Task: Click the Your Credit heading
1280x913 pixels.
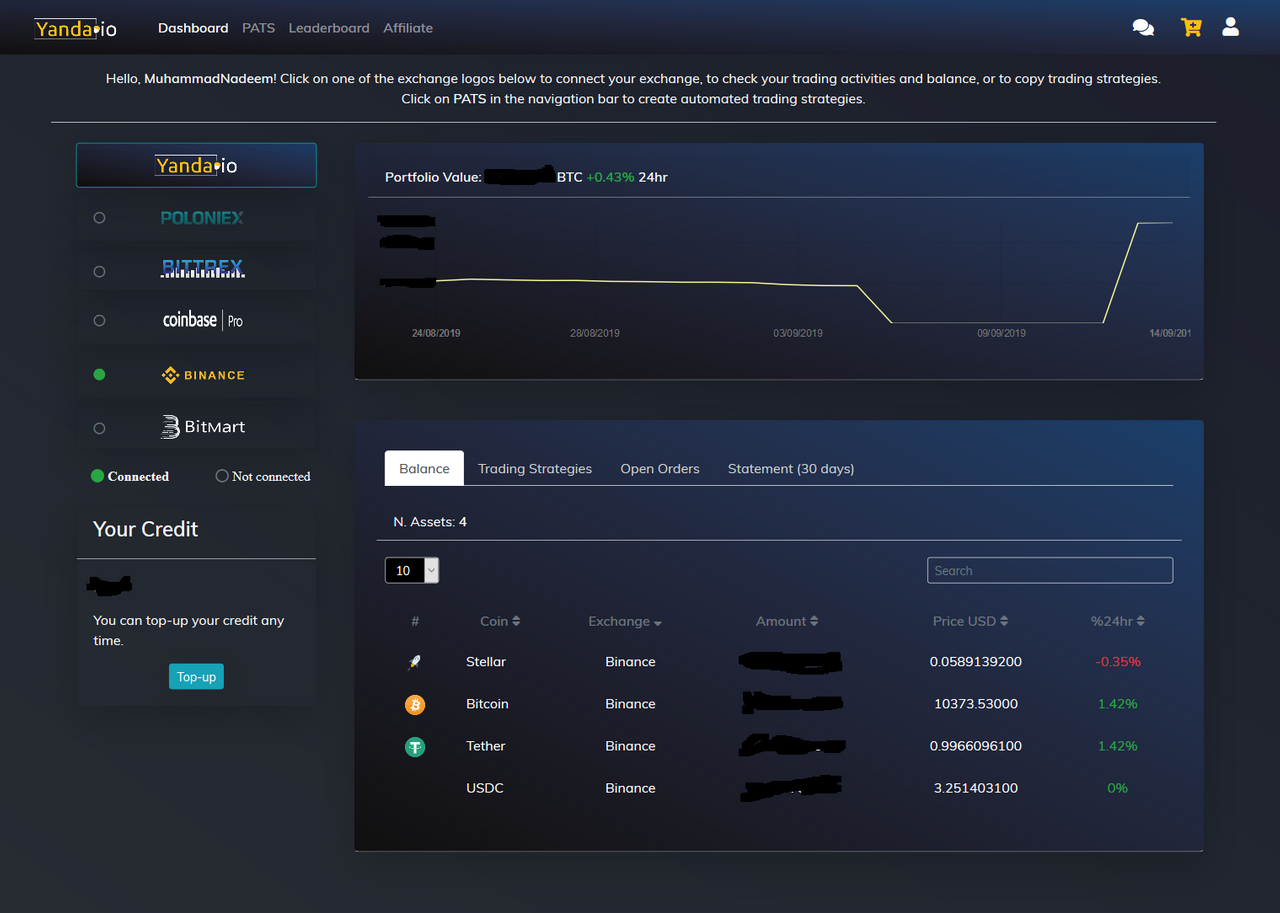Action: [146, 529]
